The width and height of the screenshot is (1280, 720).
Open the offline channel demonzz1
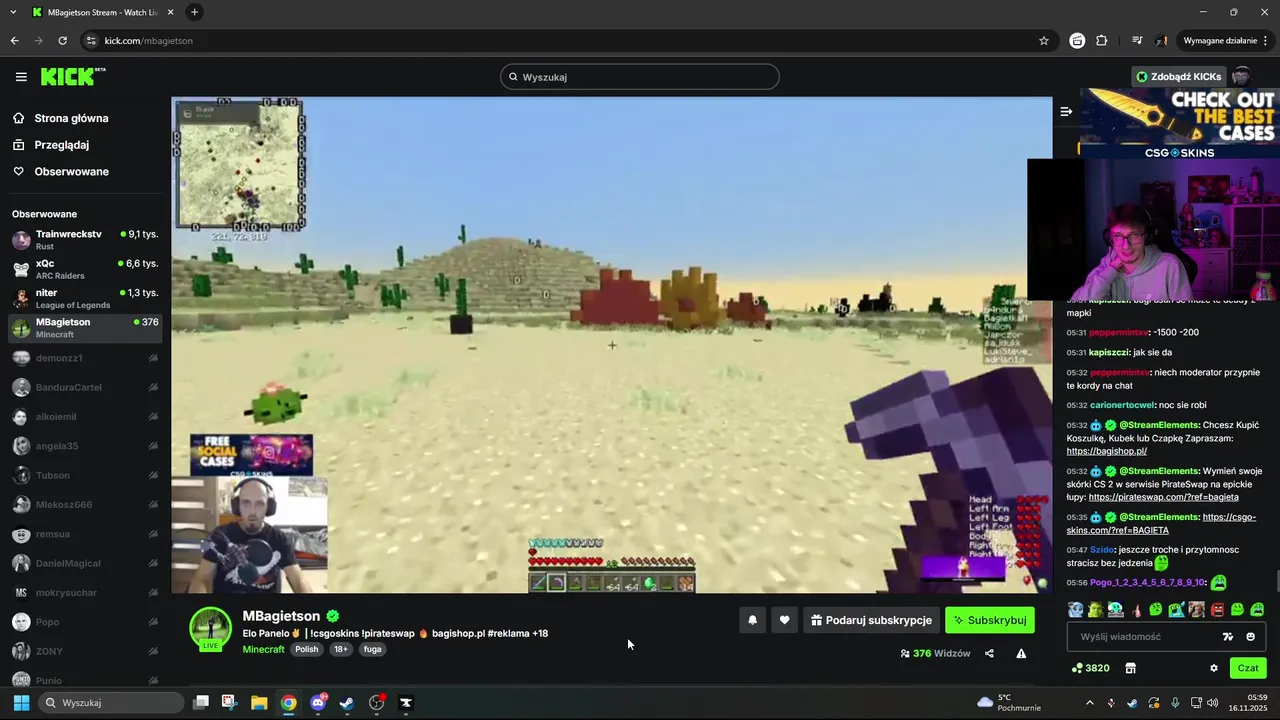(x=85, y=358)
